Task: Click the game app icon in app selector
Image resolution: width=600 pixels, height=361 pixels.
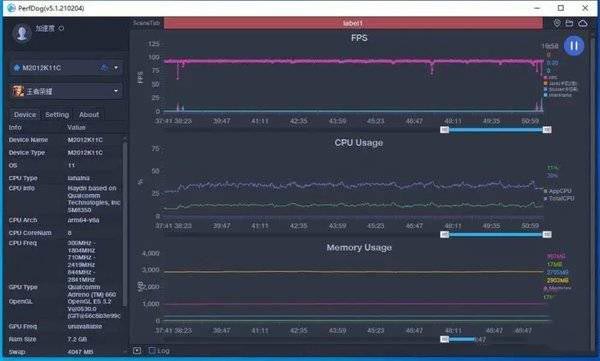Action: [18, 91]
